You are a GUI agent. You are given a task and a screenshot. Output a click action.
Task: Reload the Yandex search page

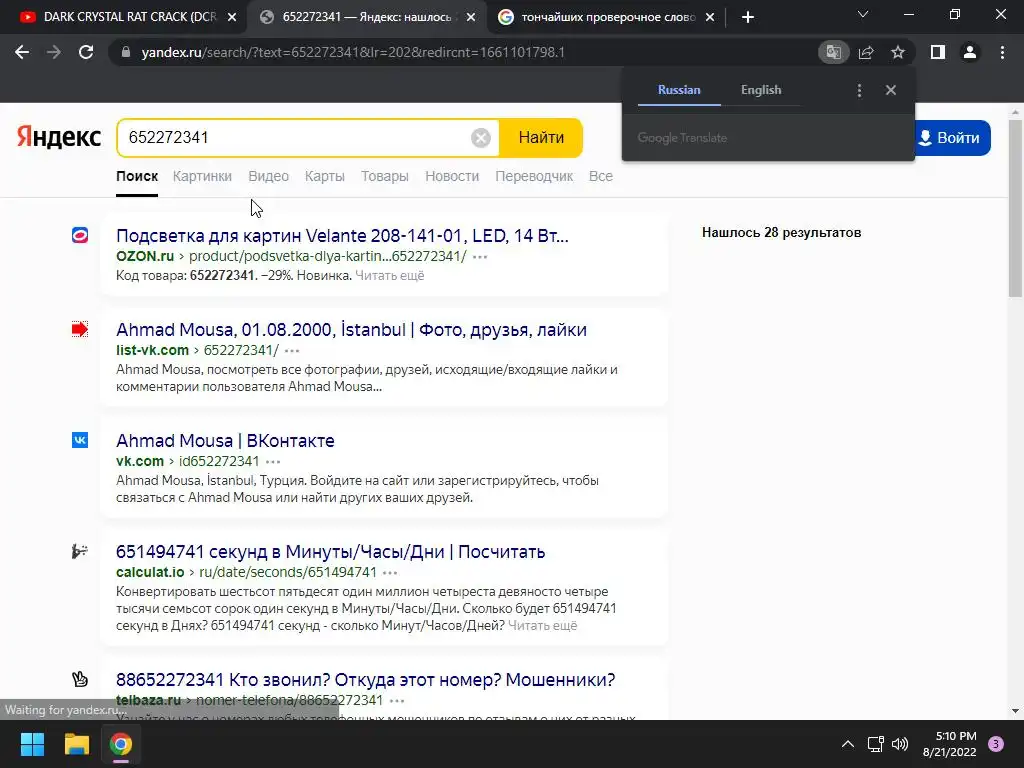86,52
